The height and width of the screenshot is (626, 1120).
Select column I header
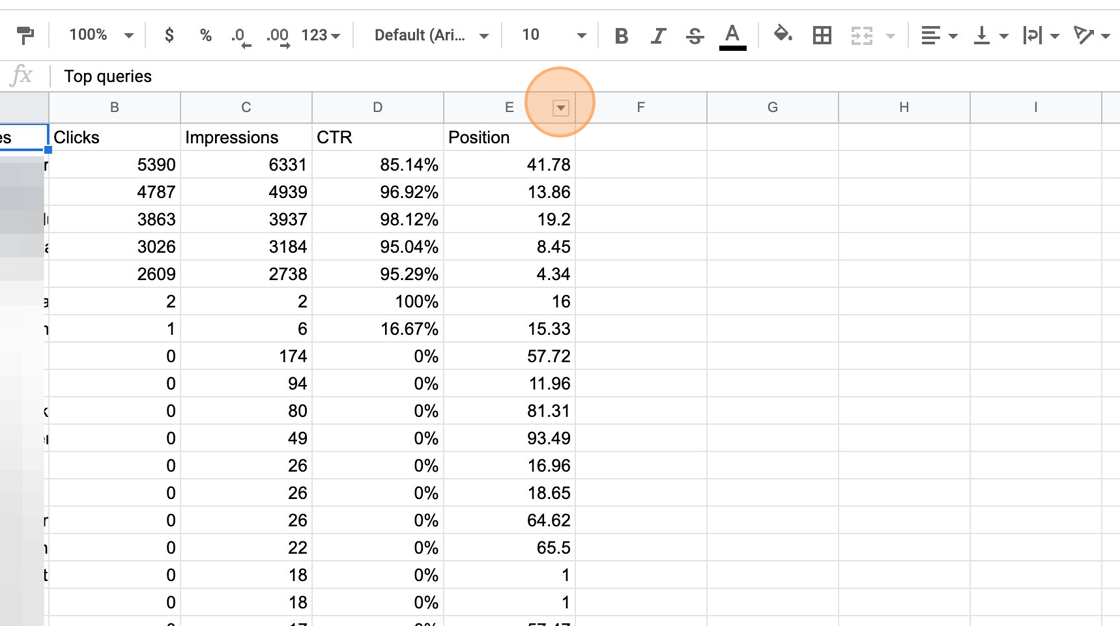[x=1035, y=107]
